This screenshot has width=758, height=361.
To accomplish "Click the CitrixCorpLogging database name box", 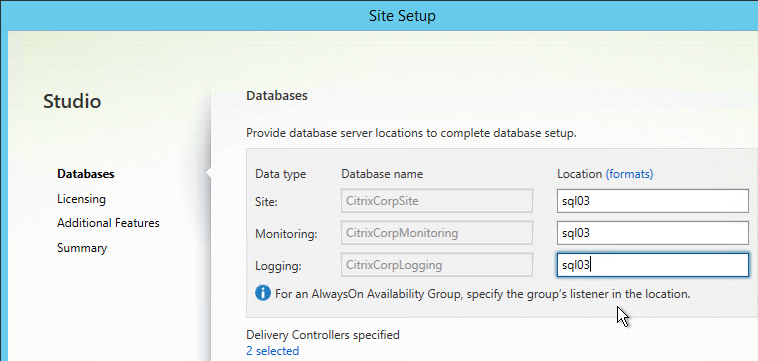I will click(x=437, y=265).
